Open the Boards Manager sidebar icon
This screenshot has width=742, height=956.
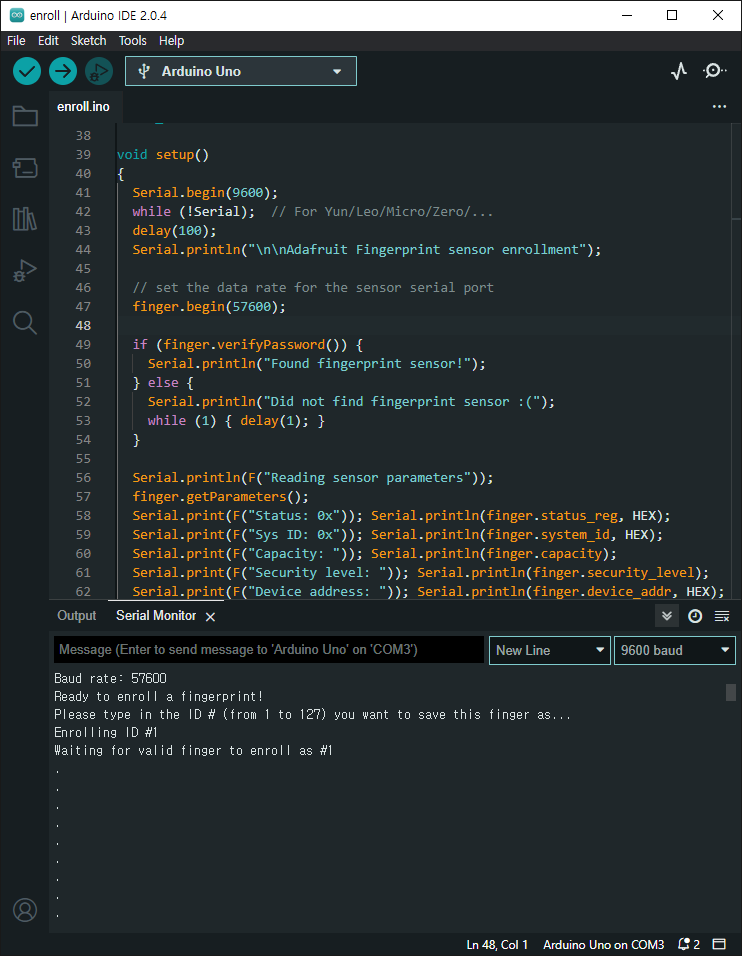(x=25, y=168)
